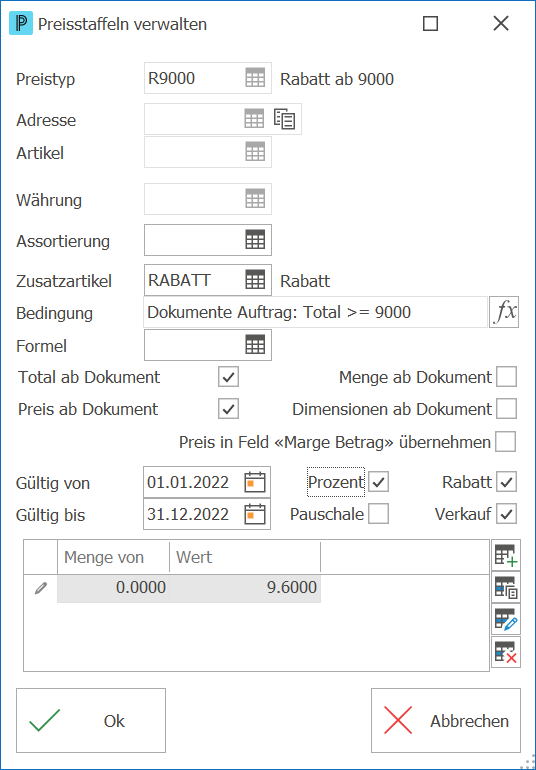Toggle the Rabatt checkbox
This screenshot has height=770, width=536.
(x=506, y=482)
